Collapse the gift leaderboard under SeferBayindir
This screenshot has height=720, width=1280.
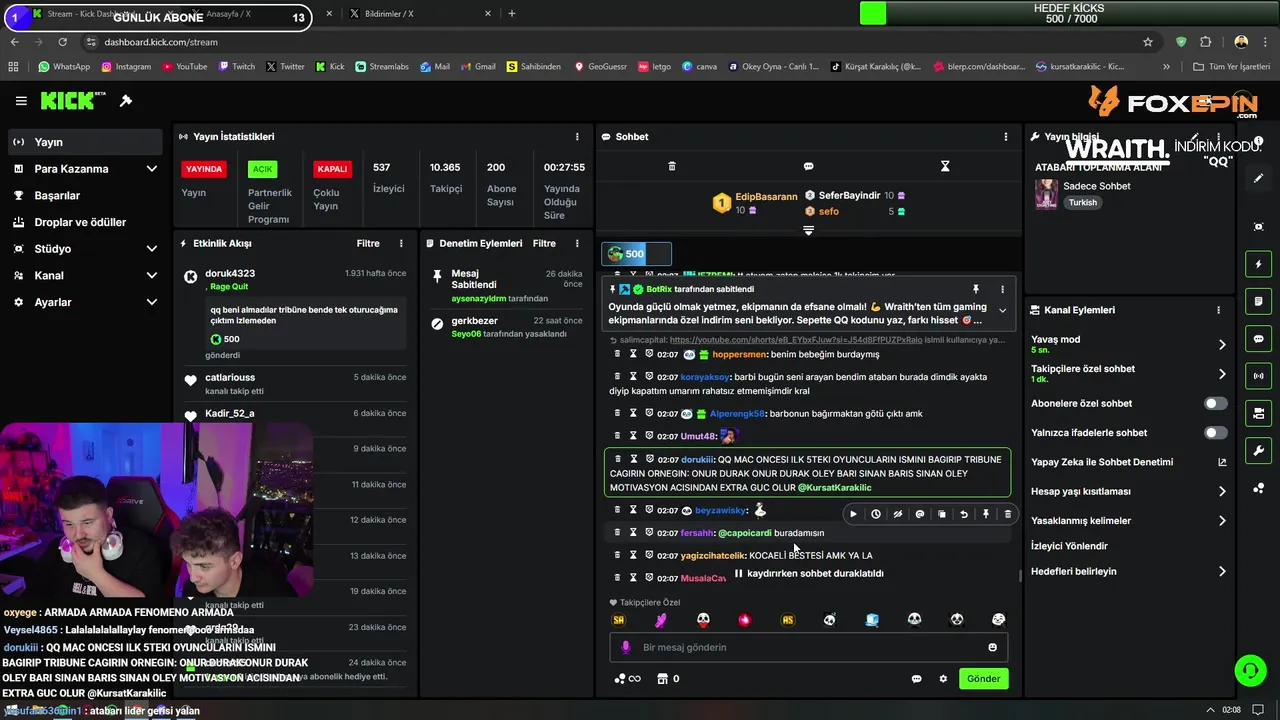[808, 230]
